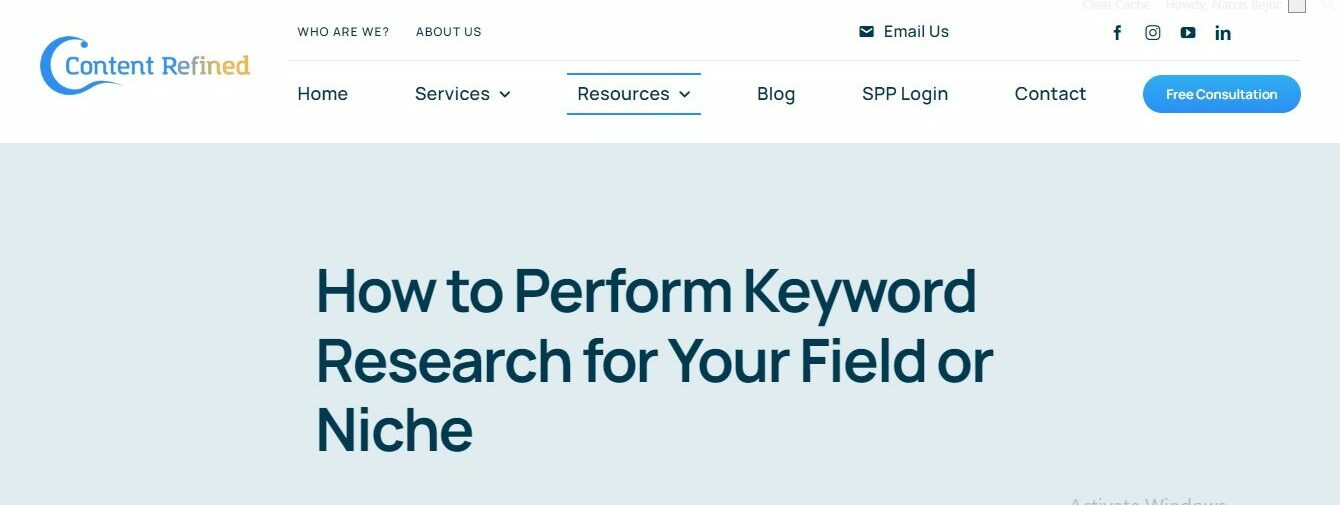Open the Facebook social icon
The image size is (1340, 505).
tap(1118, 33)
